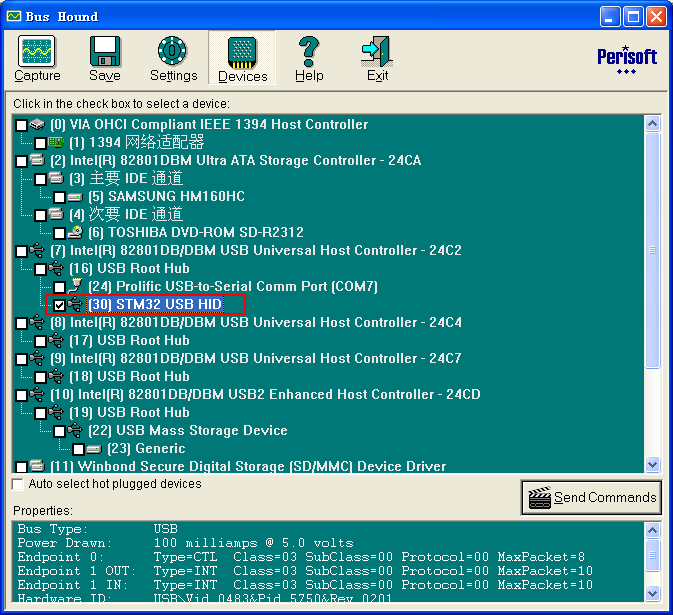The width and height of the screenshot is (673, 615).
Task: Click the 'Bus Type:' property line
Action: [x=98, y=529]
